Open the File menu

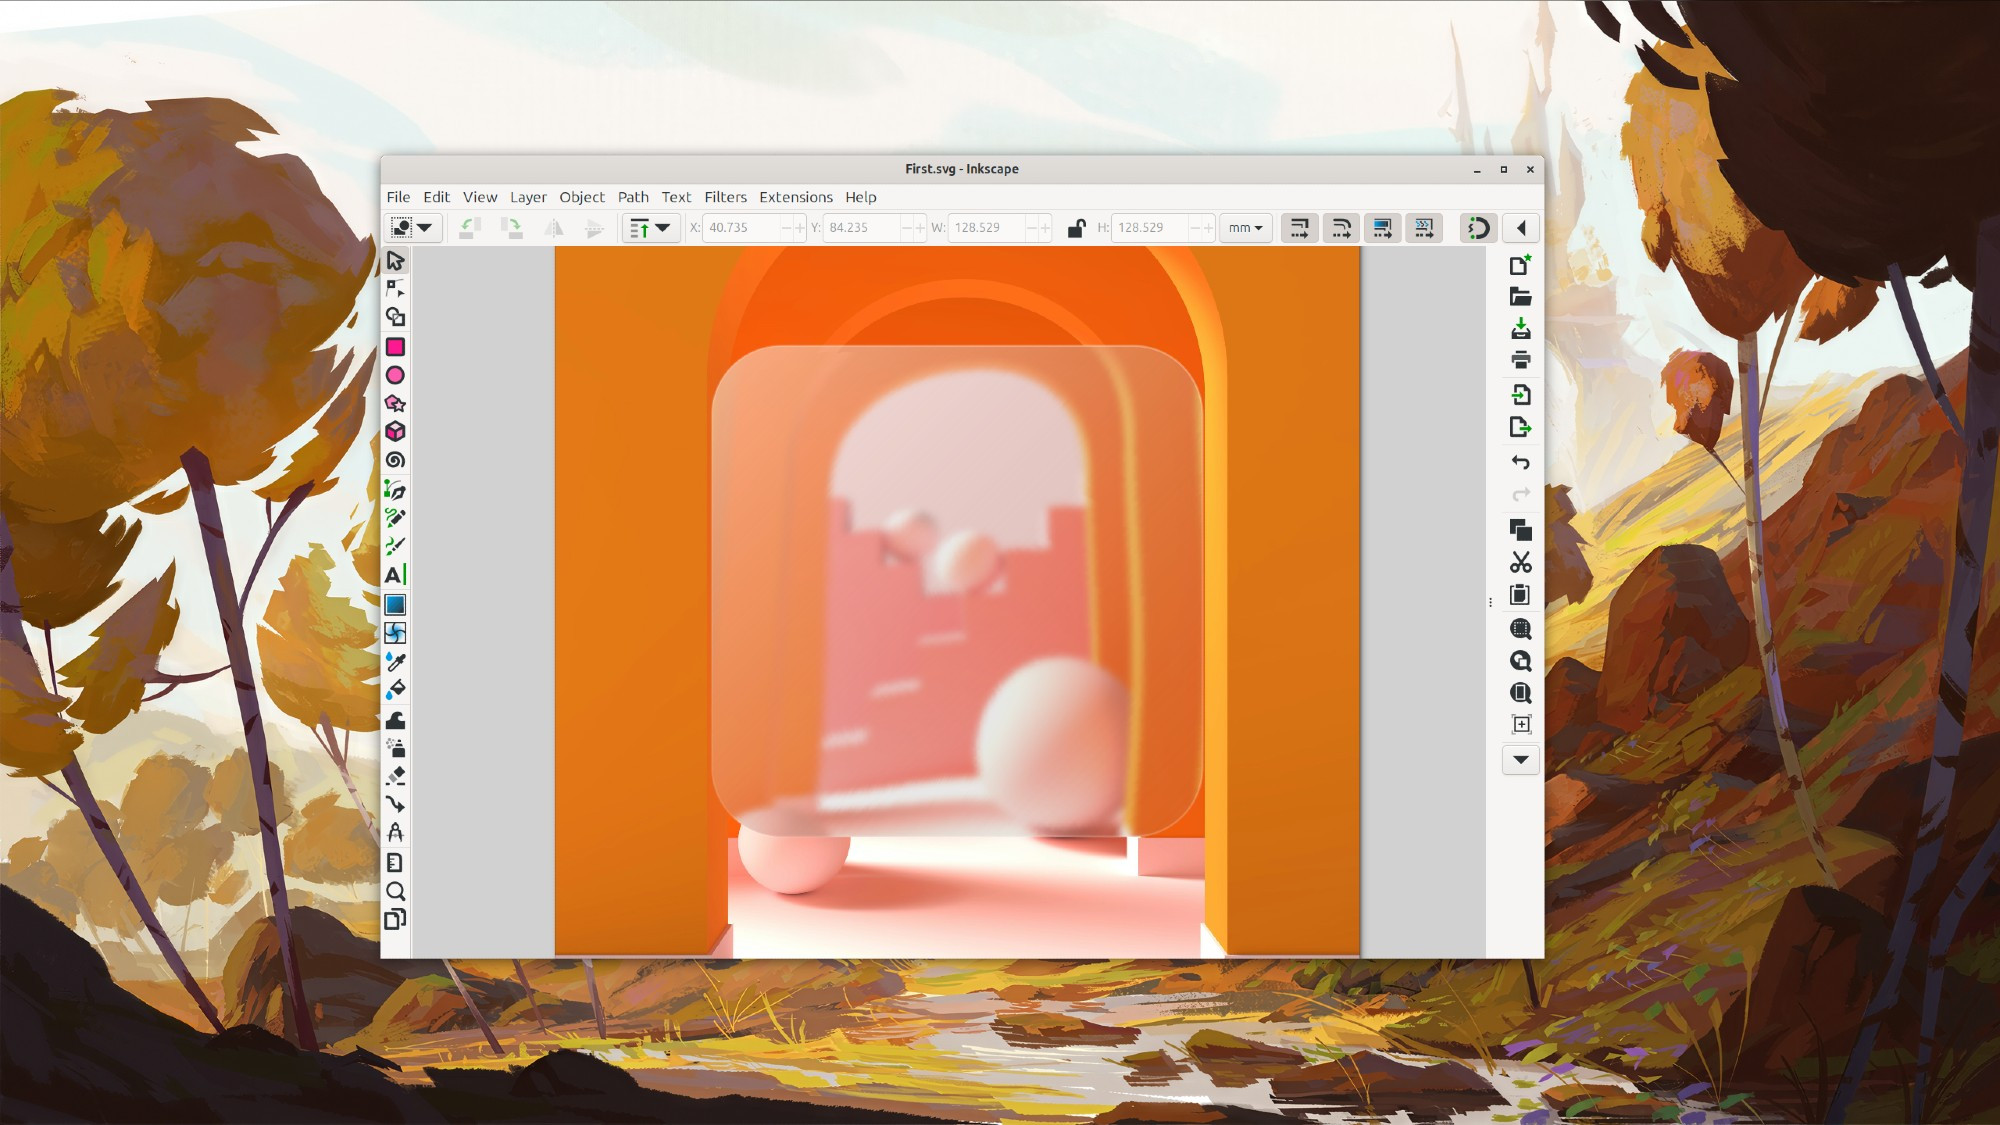click(x=398, y=197)
